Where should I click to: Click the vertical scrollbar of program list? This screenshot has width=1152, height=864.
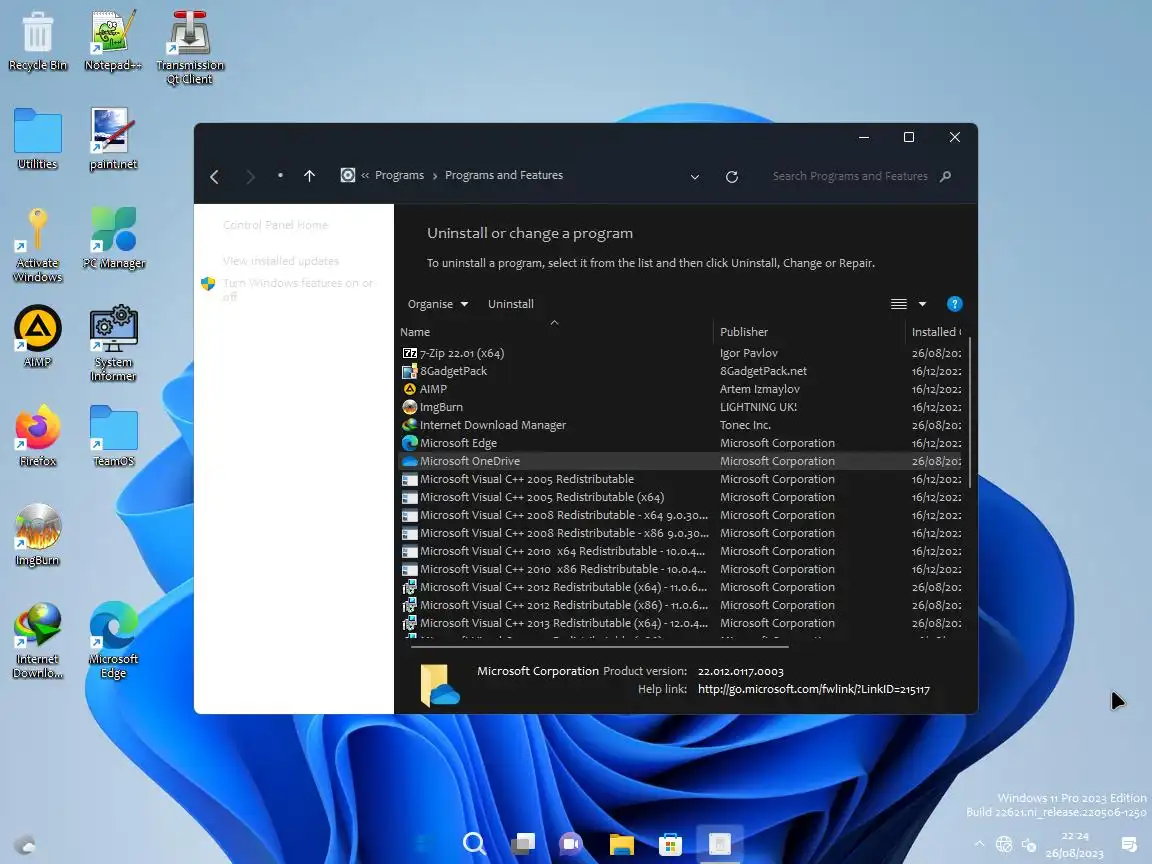[971, 411]
